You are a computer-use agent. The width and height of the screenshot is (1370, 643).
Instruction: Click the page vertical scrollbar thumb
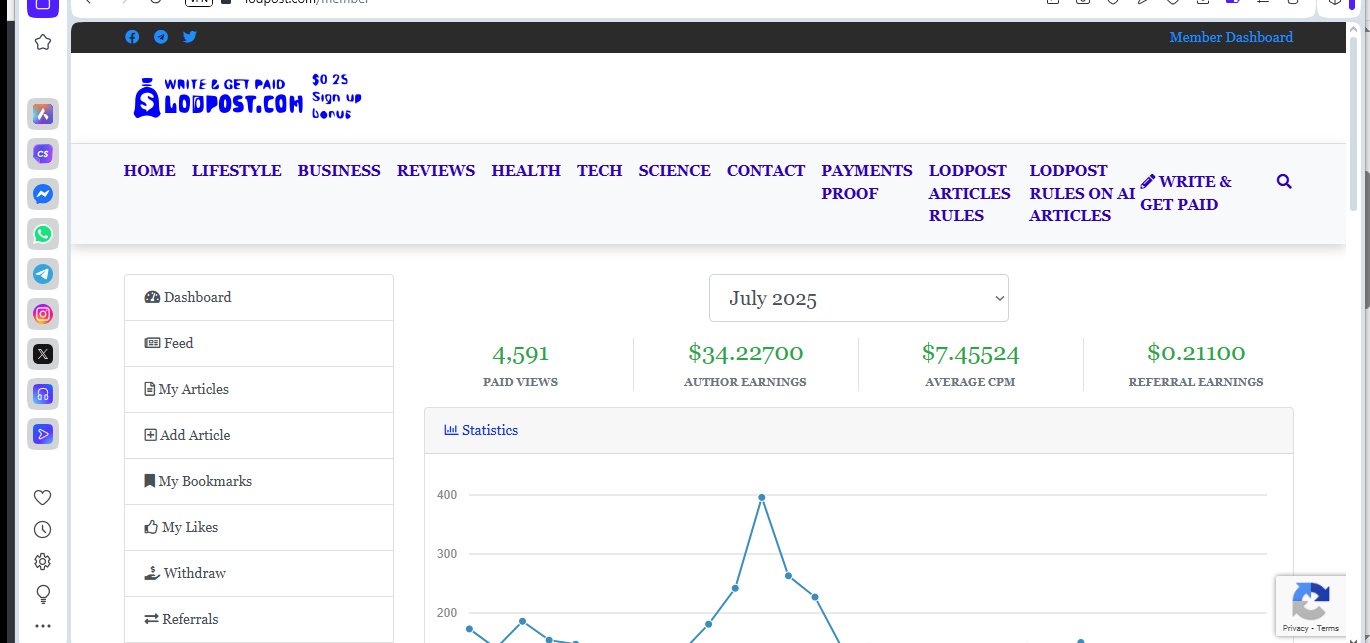pos(1355,125)
